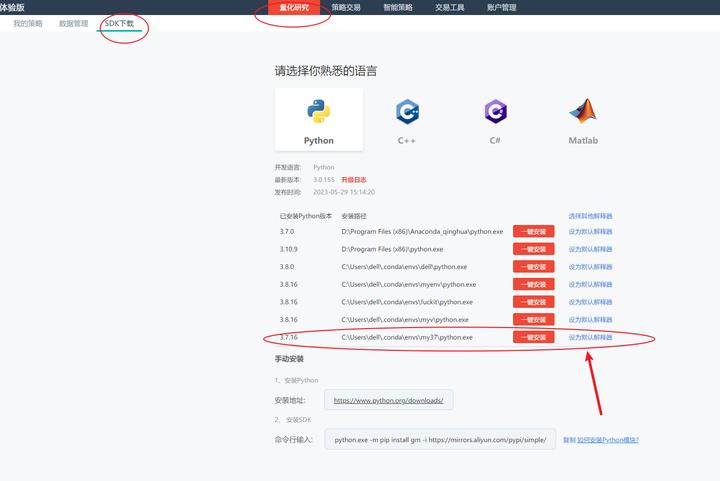Set Python 3.7.0 as default interpreter

[x=591, y=231]
